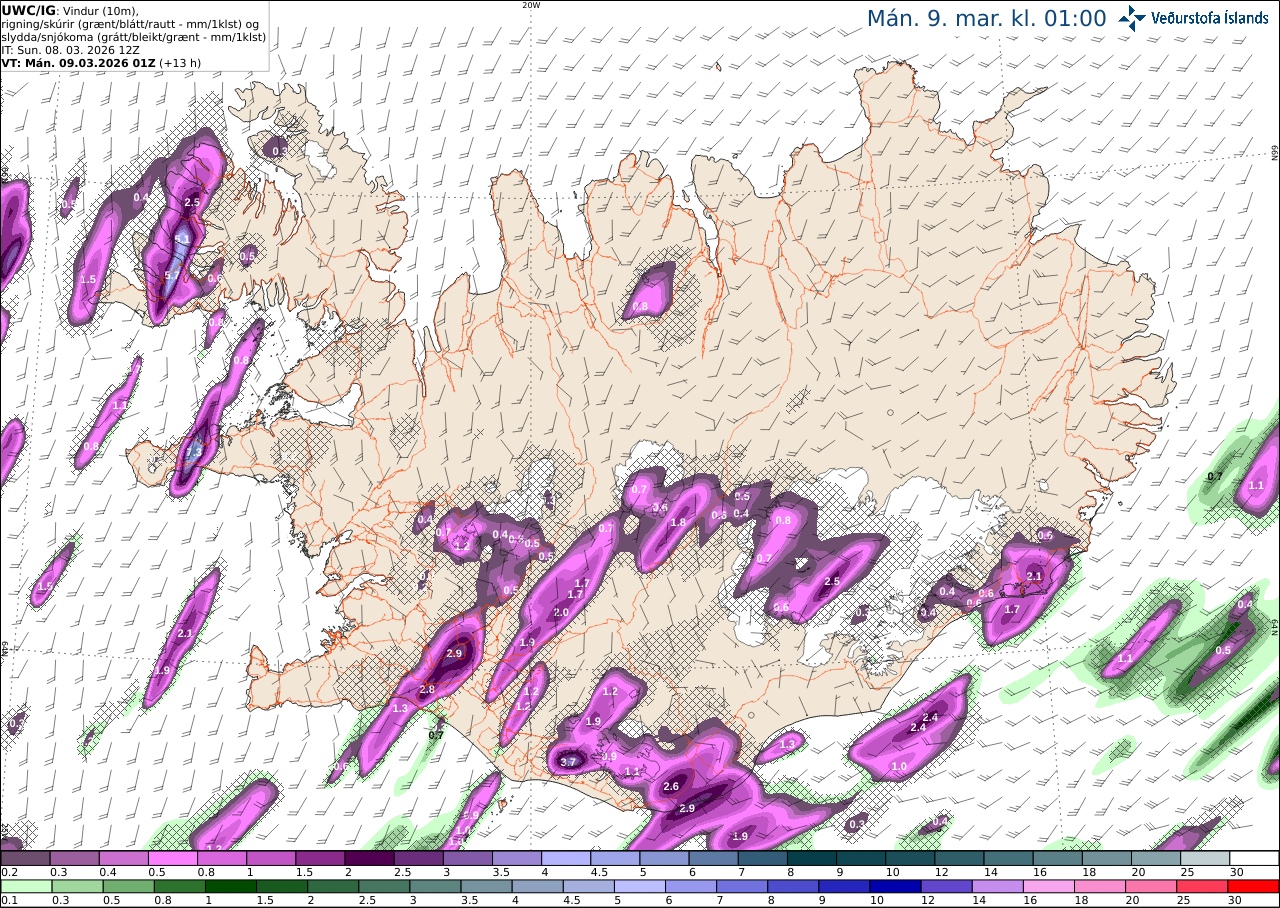Screen dimensions: 1280x908
Task: Click the '(+13 h)' forecast offset text
Action: (x=179, y=62)
